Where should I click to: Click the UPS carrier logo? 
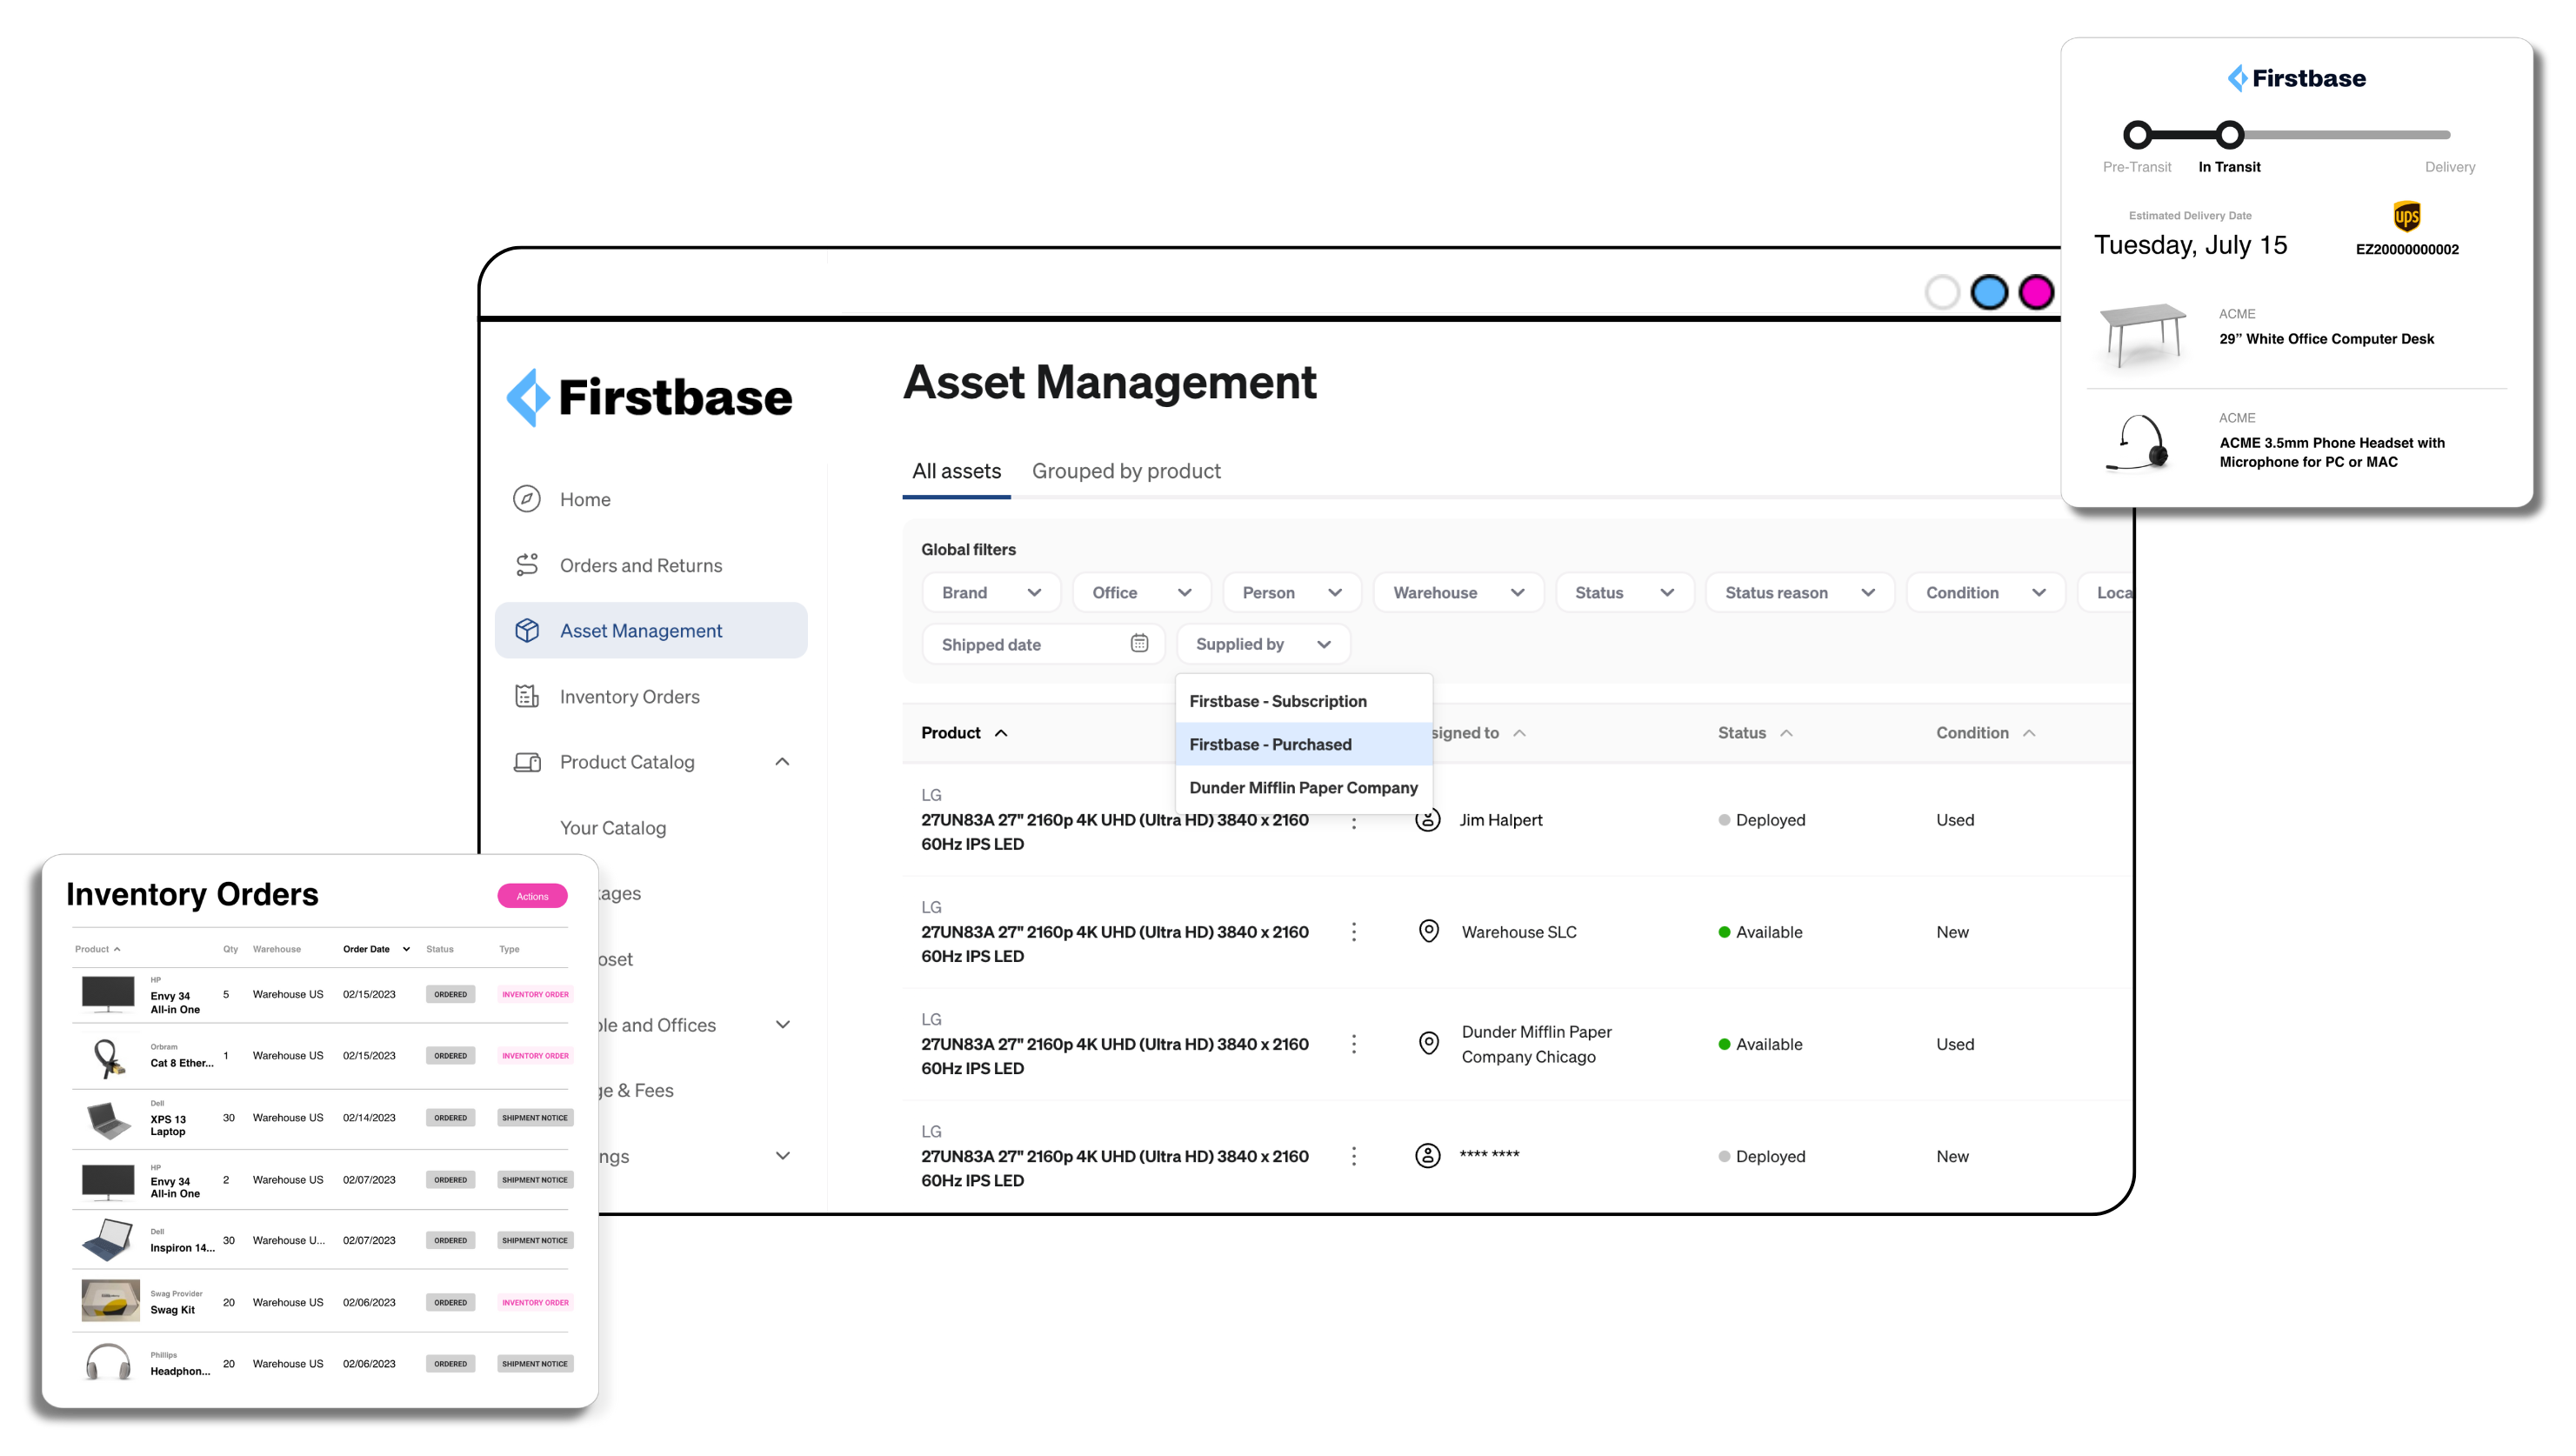2407,216
